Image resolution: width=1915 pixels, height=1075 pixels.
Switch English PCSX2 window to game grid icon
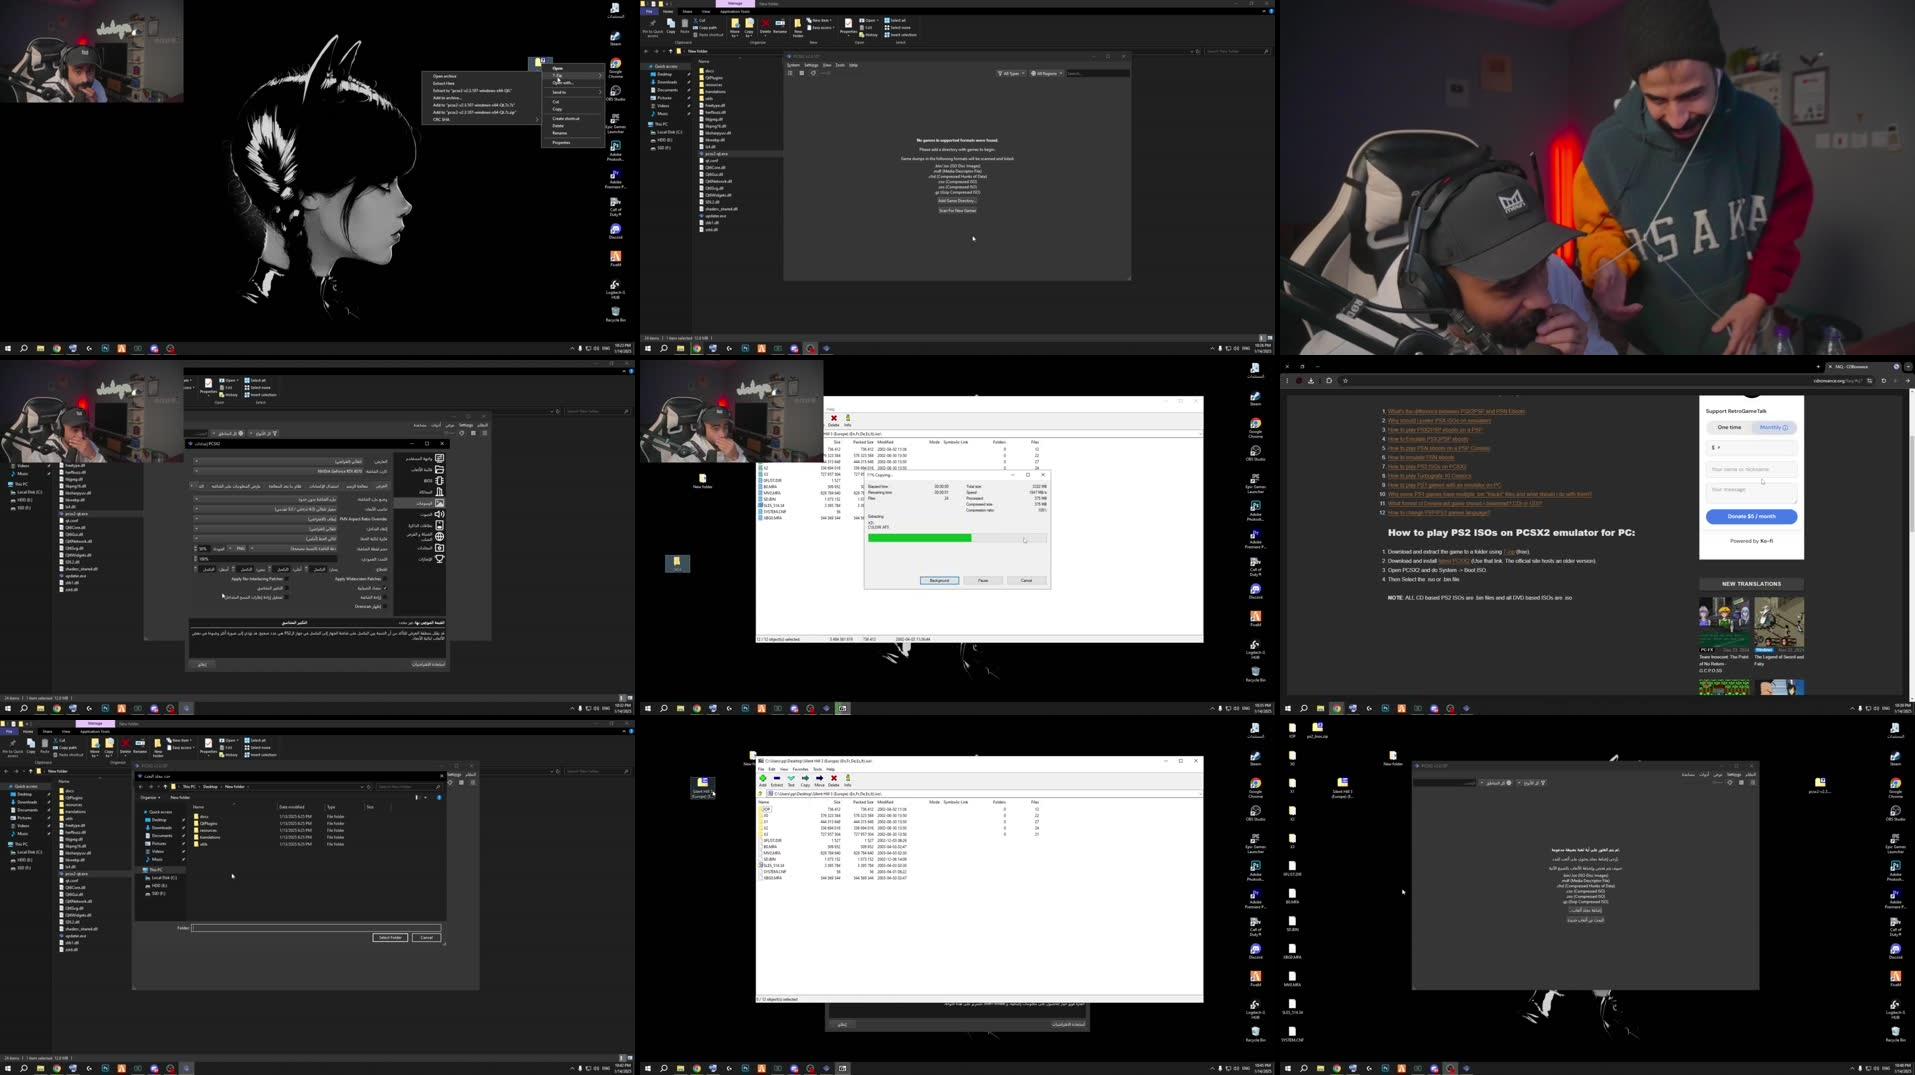tap(801, 73)
